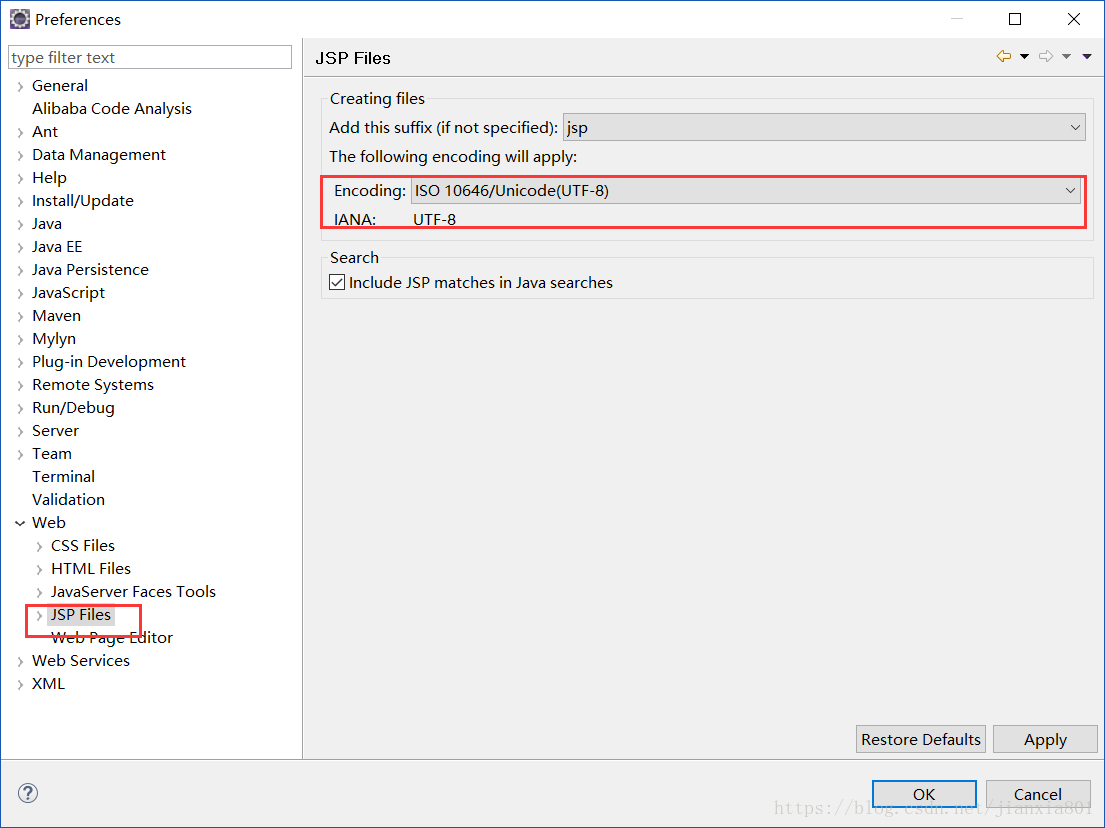Open the suffix jsp combo box

tap(824, 128)
